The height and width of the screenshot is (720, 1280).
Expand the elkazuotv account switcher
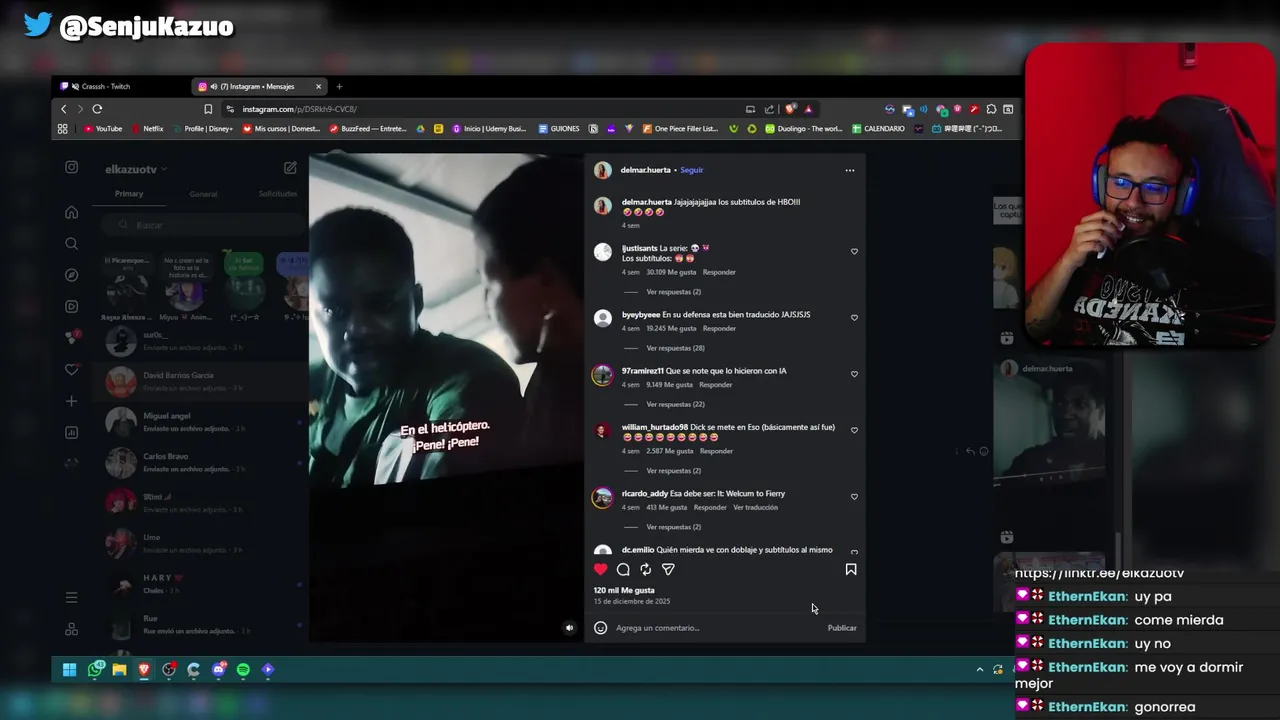pos(136,169)
